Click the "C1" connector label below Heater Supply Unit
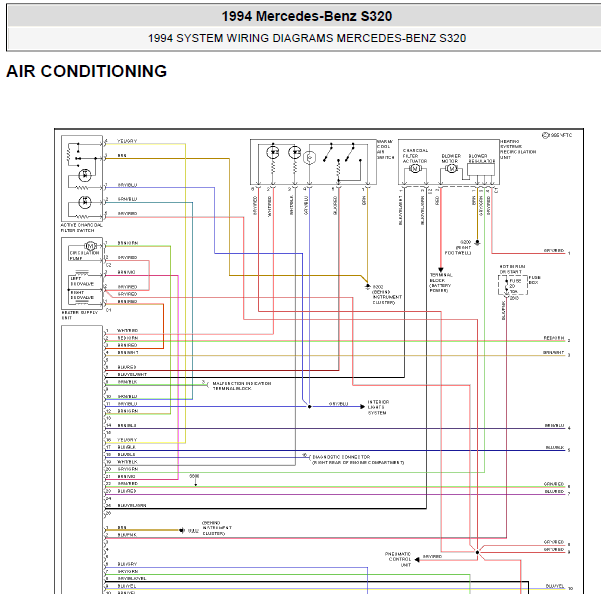The image size is (601, 594). pos(109,310)
